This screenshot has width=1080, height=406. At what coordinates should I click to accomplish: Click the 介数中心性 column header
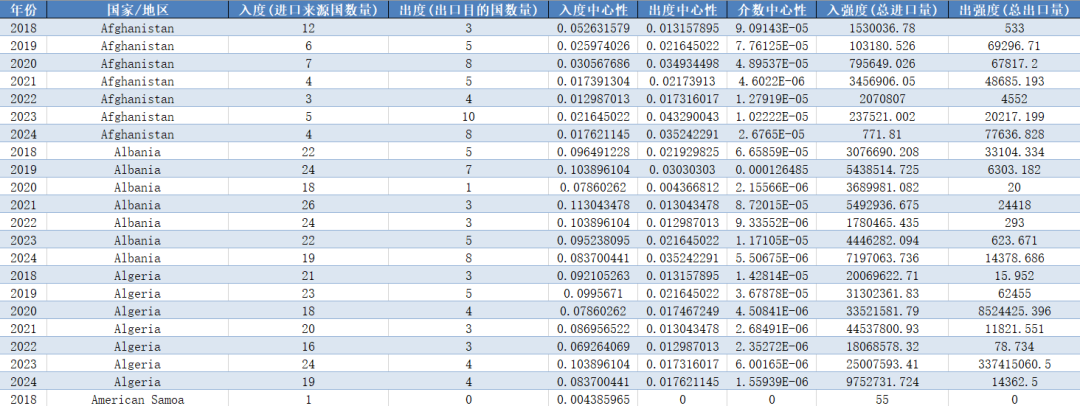772,10
